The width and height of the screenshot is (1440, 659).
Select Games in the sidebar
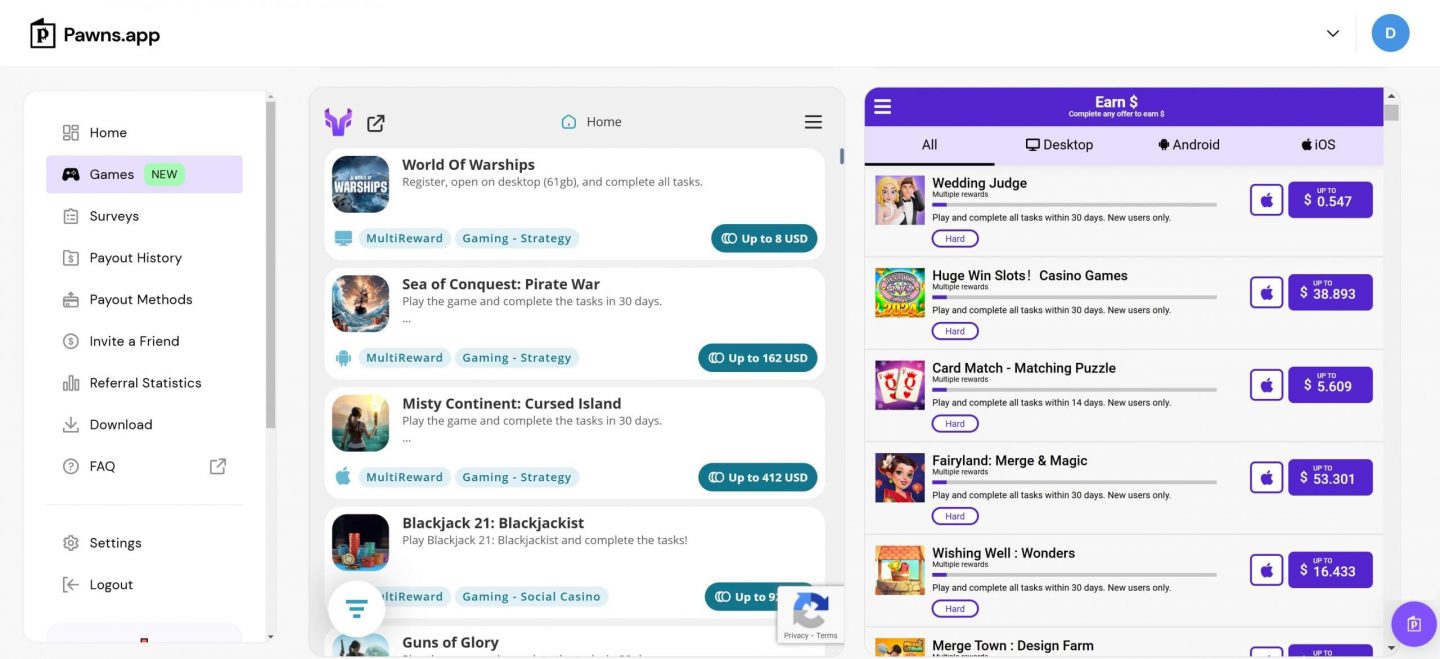113,173
